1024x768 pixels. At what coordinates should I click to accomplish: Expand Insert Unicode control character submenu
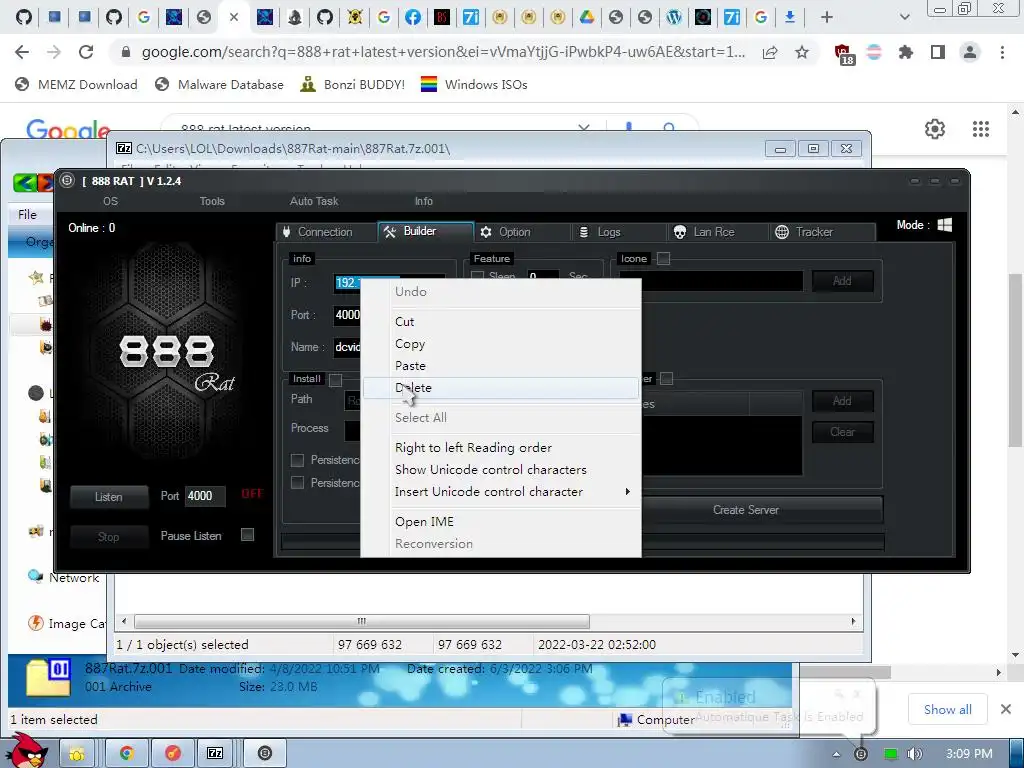coord(501,492)
